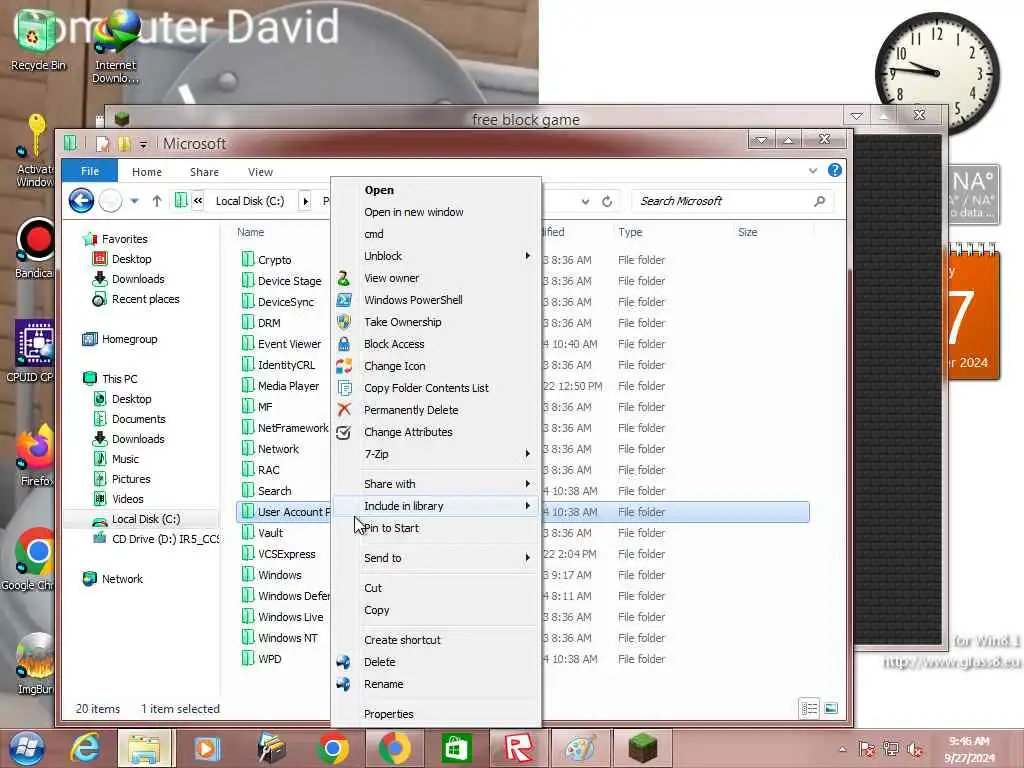Select Local Disk (C:) in navigation pane
Image resolution: width=1024 pixels, height=768 pixels.
[146, 519]
